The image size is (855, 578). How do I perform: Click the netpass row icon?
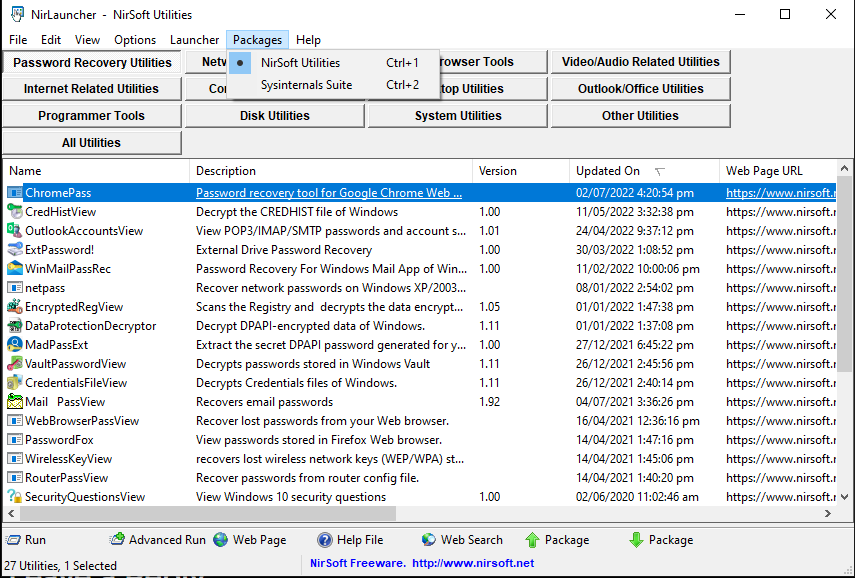15,288
